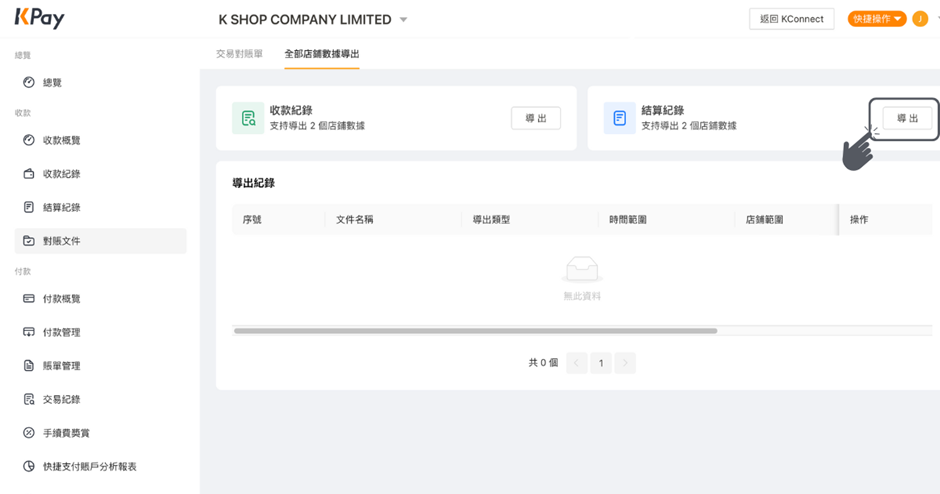Go to the previous page arrow
The height and width of the screenshot is (494, 940).
click(x=577, y=363)
